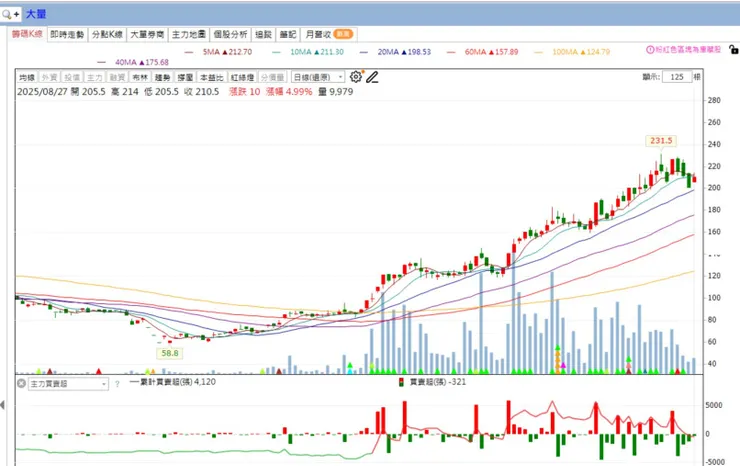This screenshot has height=466, width=740.
Task: Select the pencil drawing tool icon
Action: click(x=372, y=77)
